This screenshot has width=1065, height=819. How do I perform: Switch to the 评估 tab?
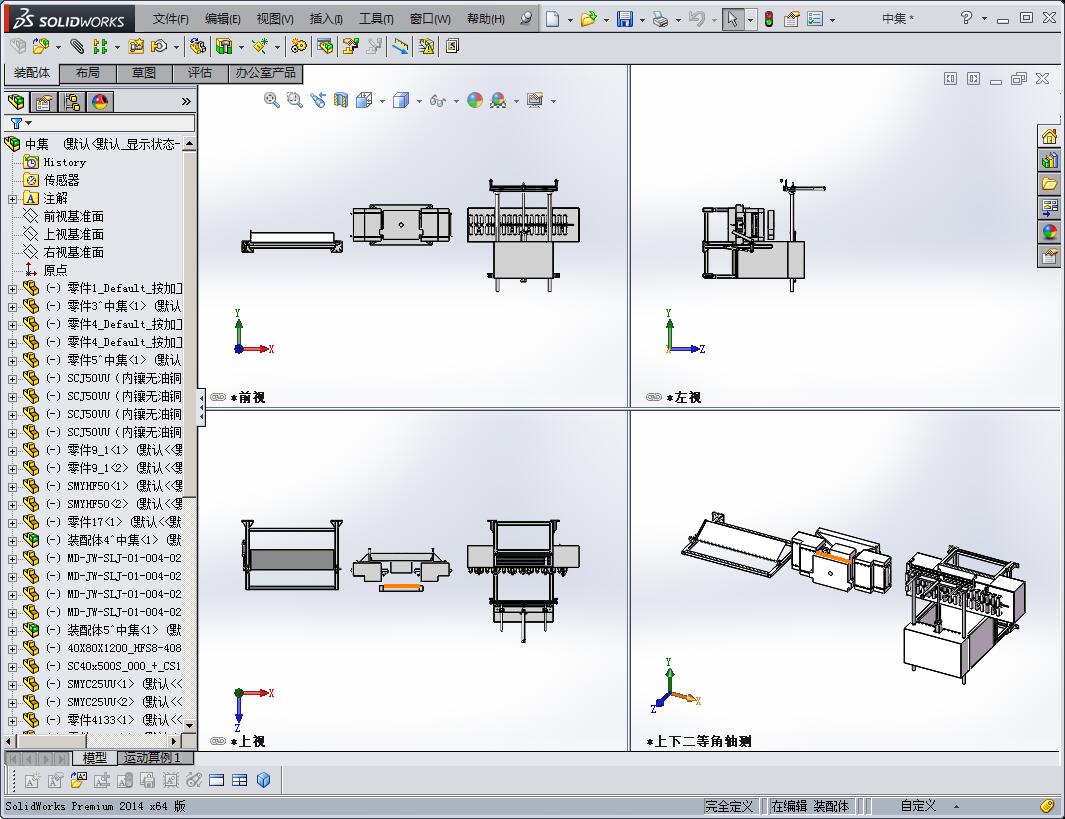200,73
